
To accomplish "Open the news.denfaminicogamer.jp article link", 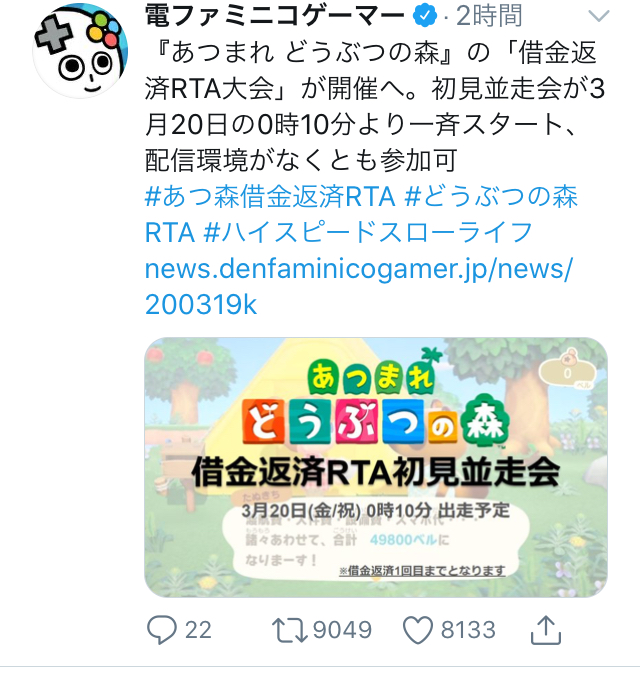I will coord(359,287).
